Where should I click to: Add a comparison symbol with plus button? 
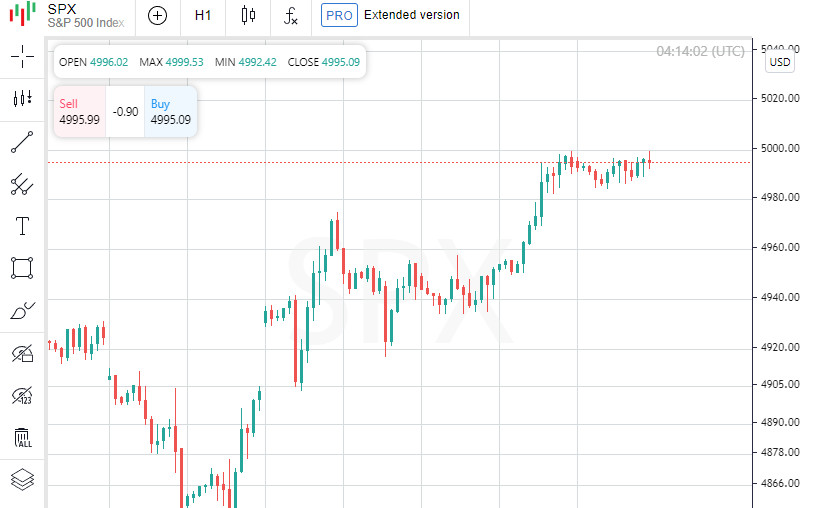(158, 15)
